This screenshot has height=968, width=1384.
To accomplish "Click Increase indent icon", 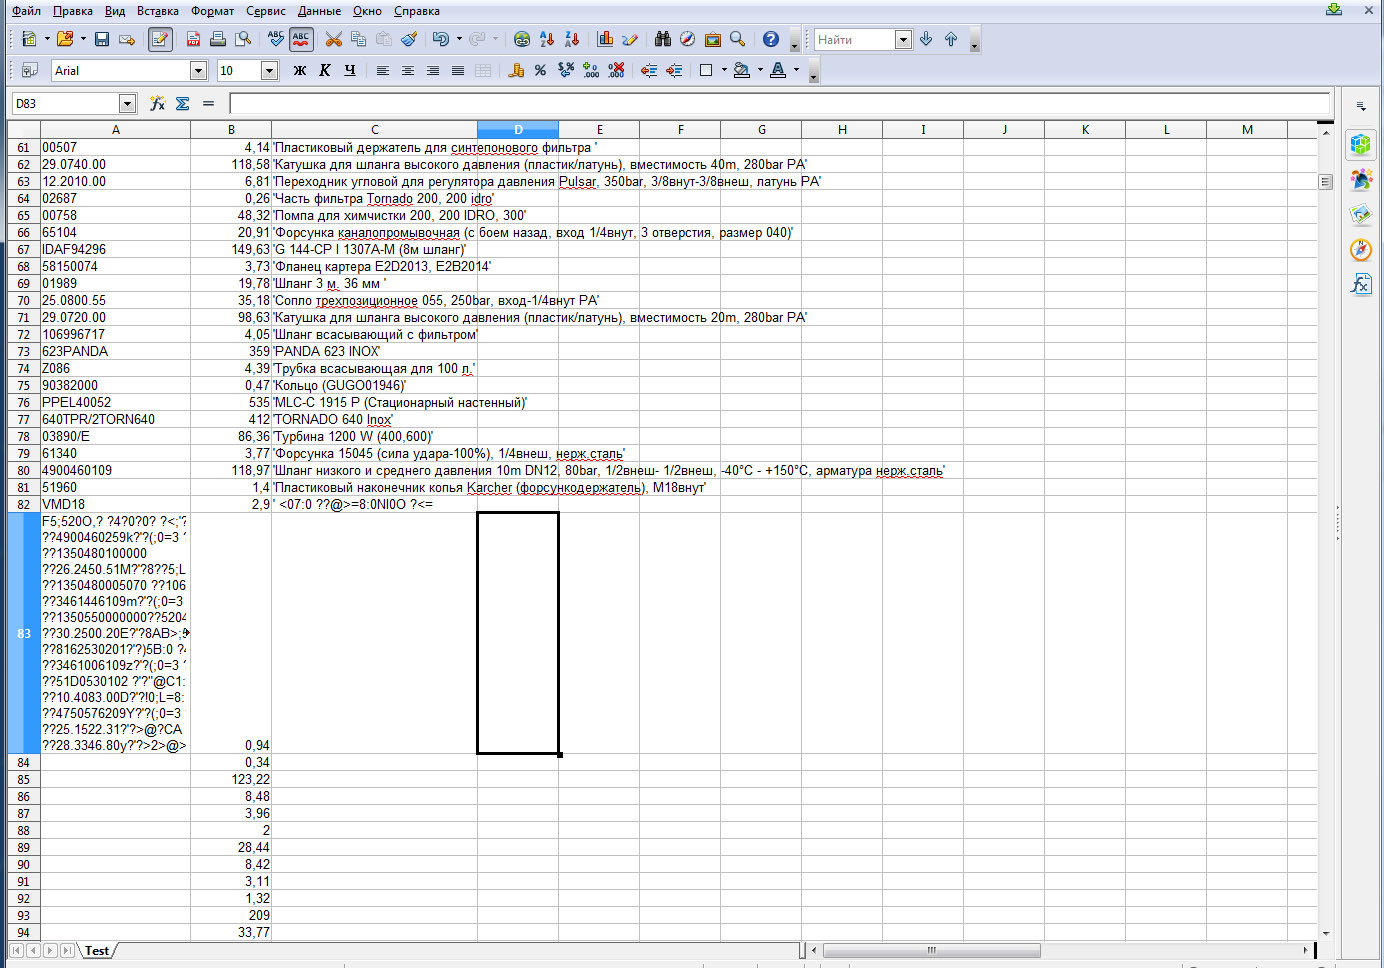I will tap(674, 70).
